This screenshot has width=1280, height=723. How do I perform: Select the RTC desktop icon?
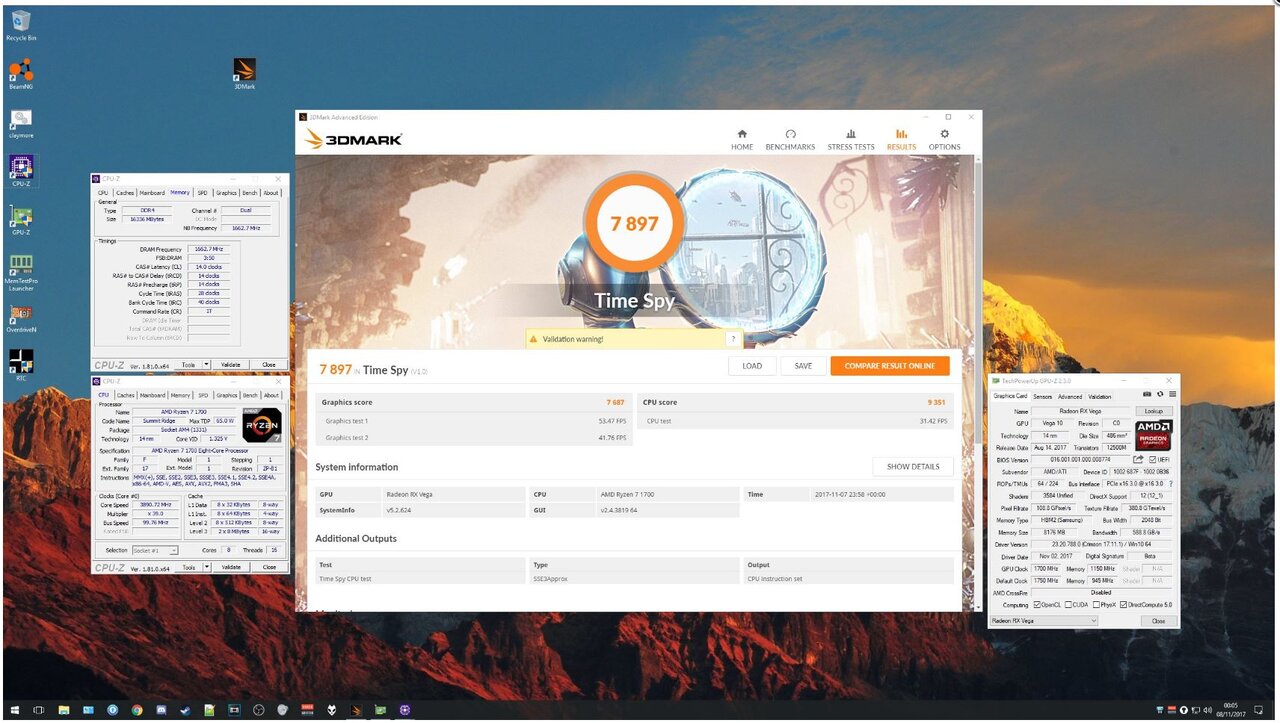pos(21,364)
